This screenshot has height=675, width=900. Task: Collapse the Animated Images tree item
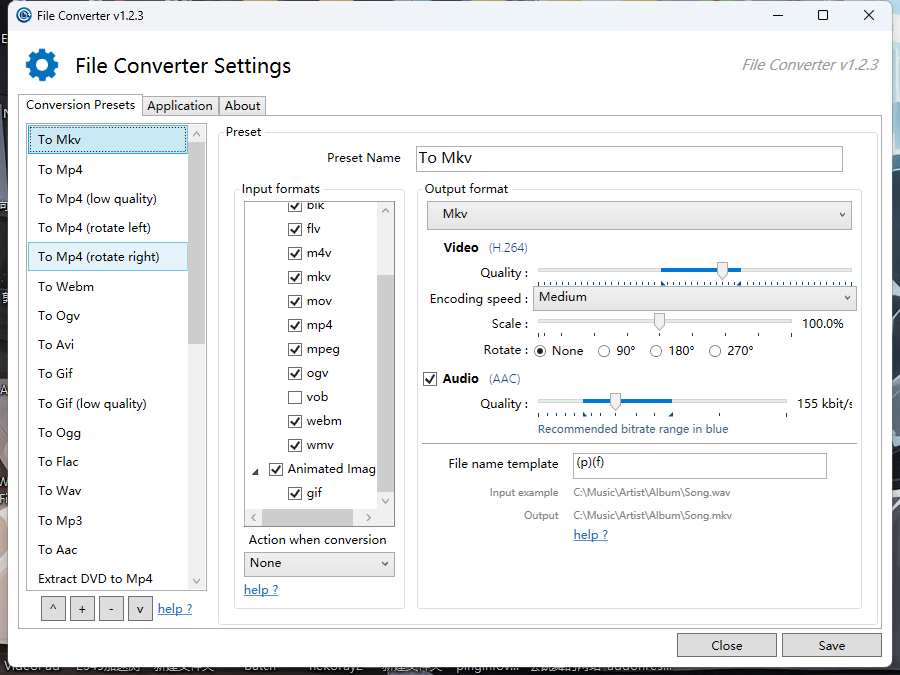256,468
